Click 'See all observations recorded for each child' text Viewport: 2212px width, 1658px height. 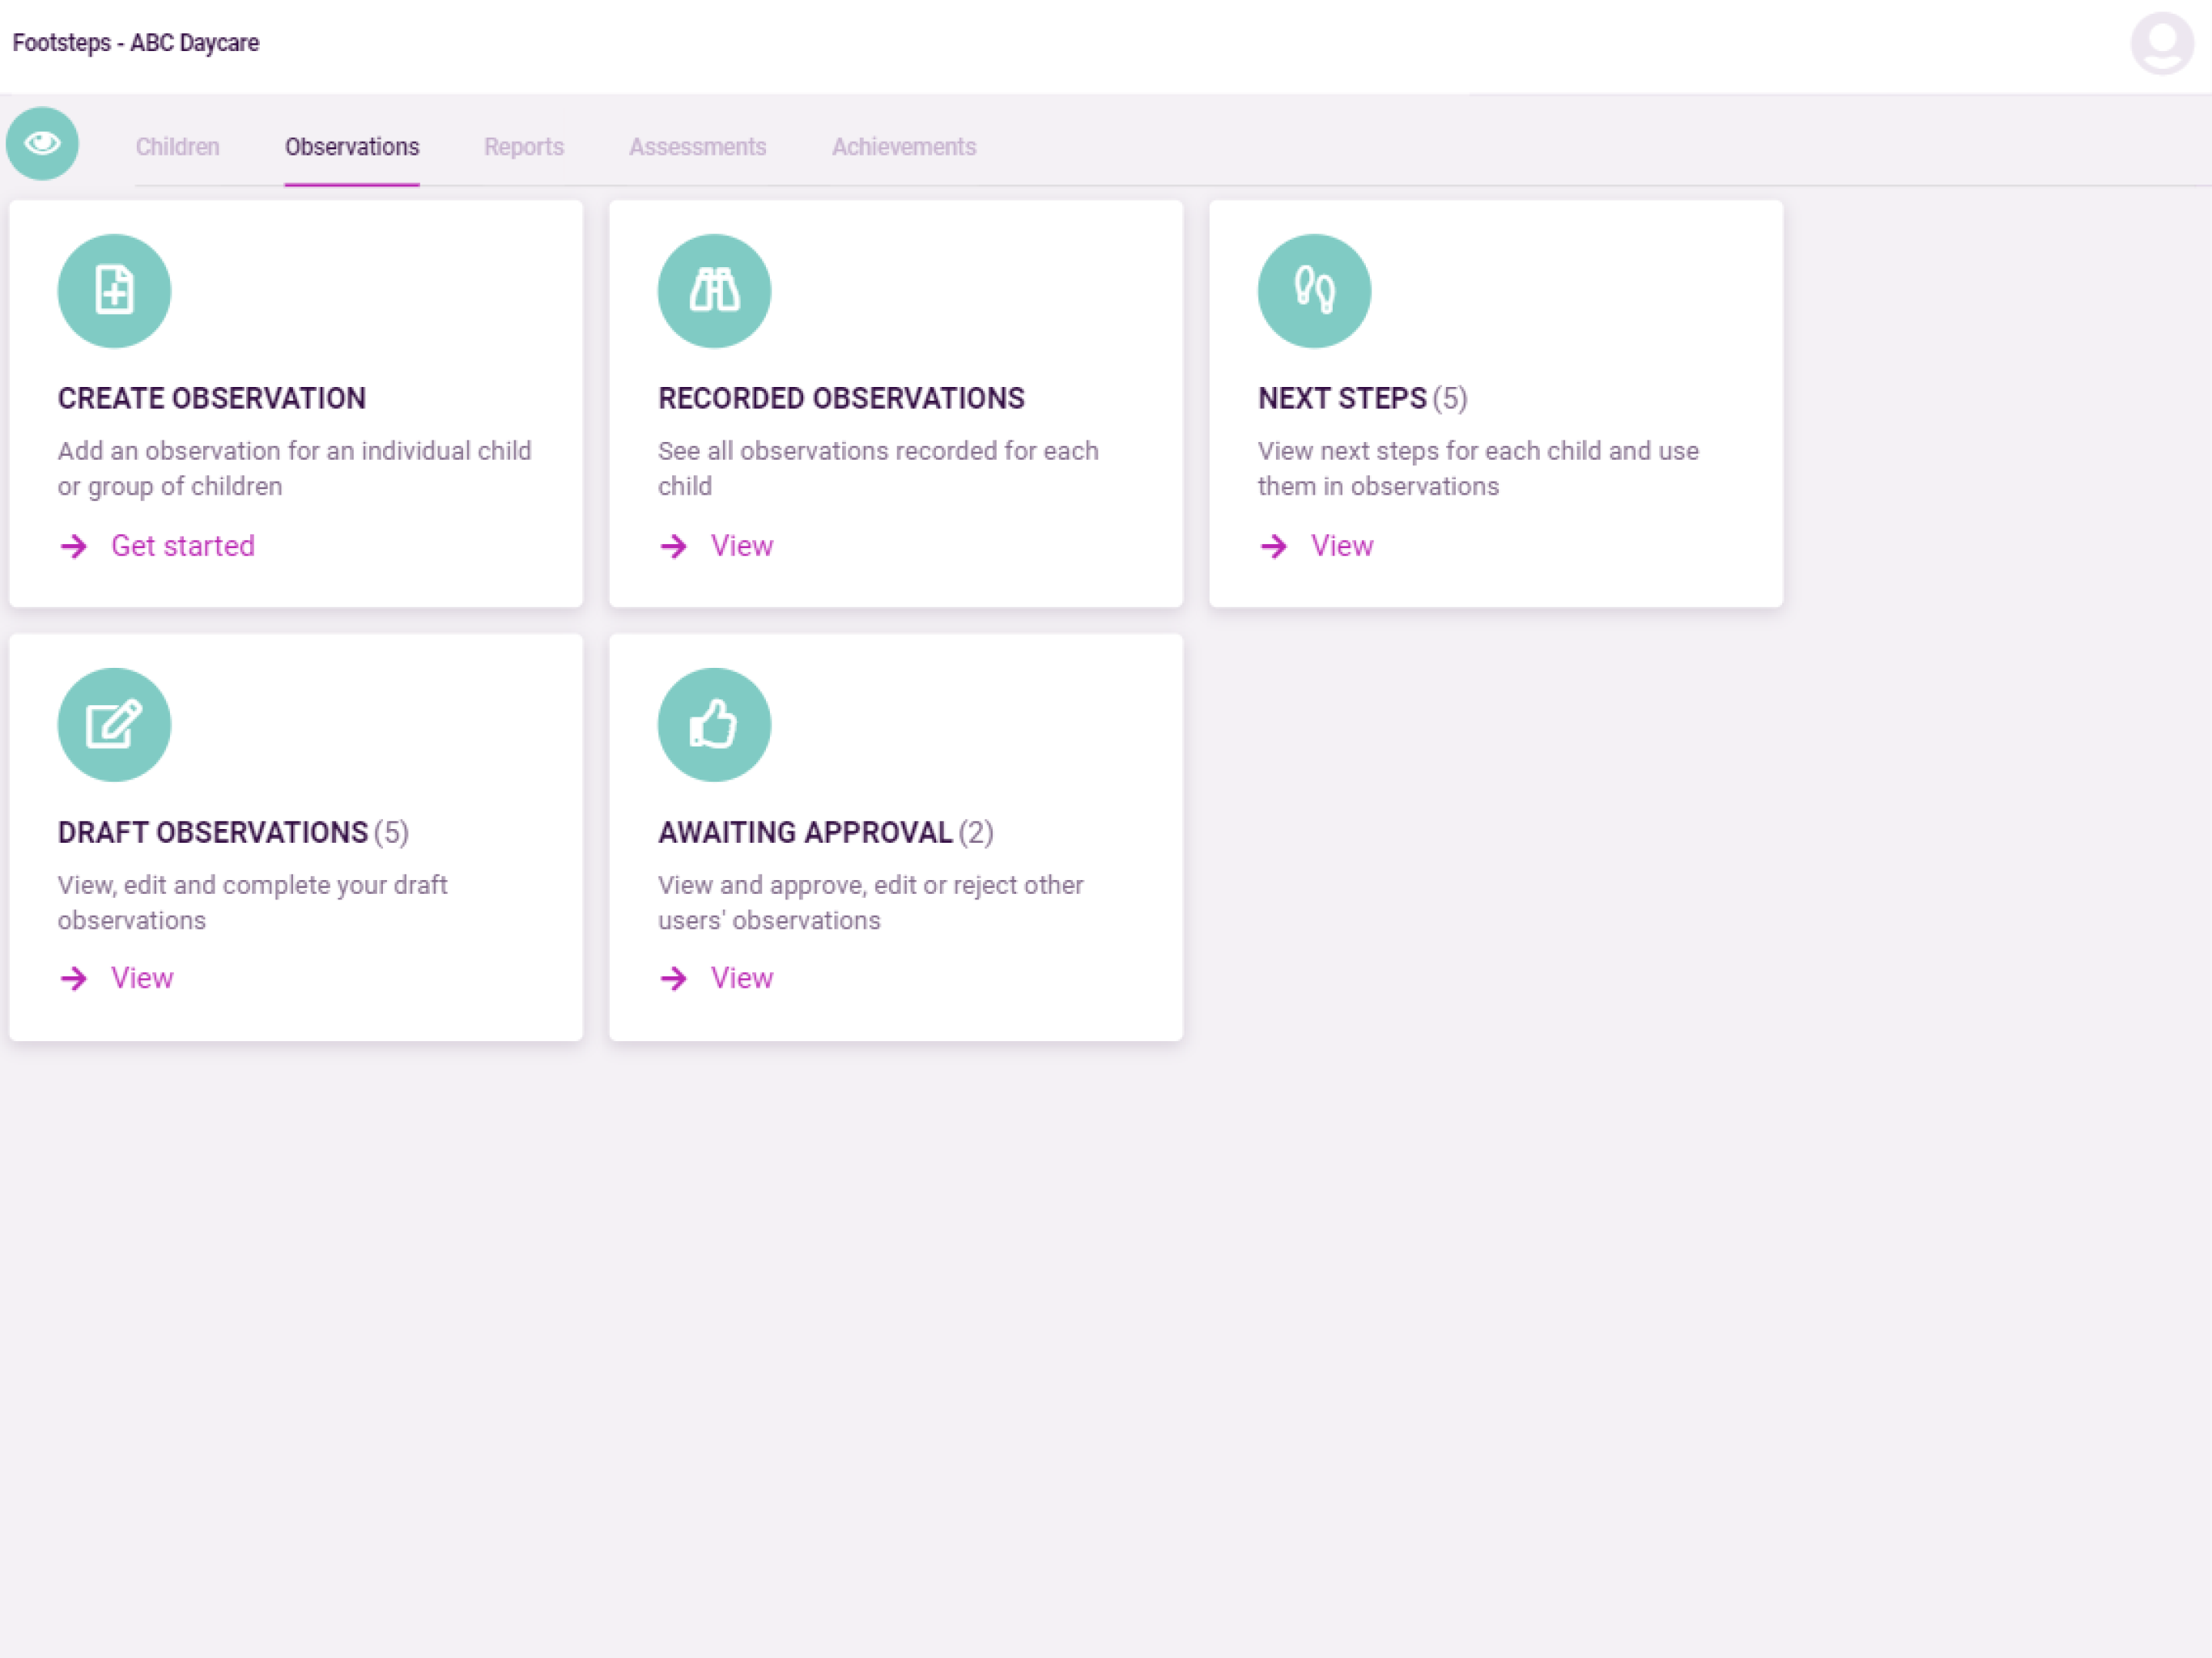coord(878,468)
